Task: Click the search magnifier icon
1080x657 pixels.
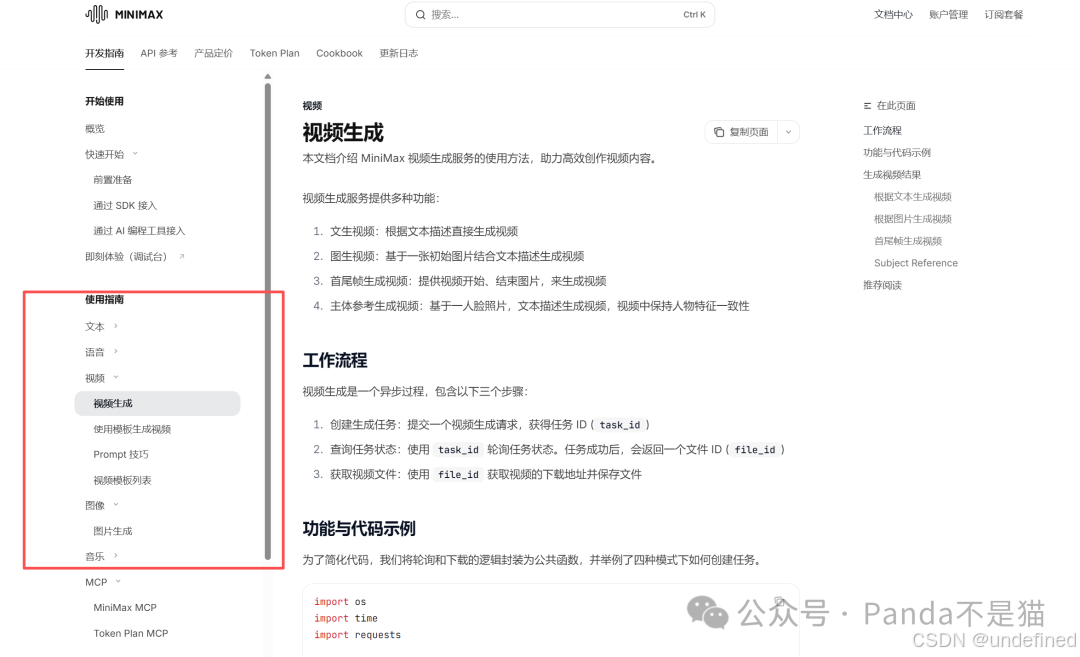Action: pos(421,15)
